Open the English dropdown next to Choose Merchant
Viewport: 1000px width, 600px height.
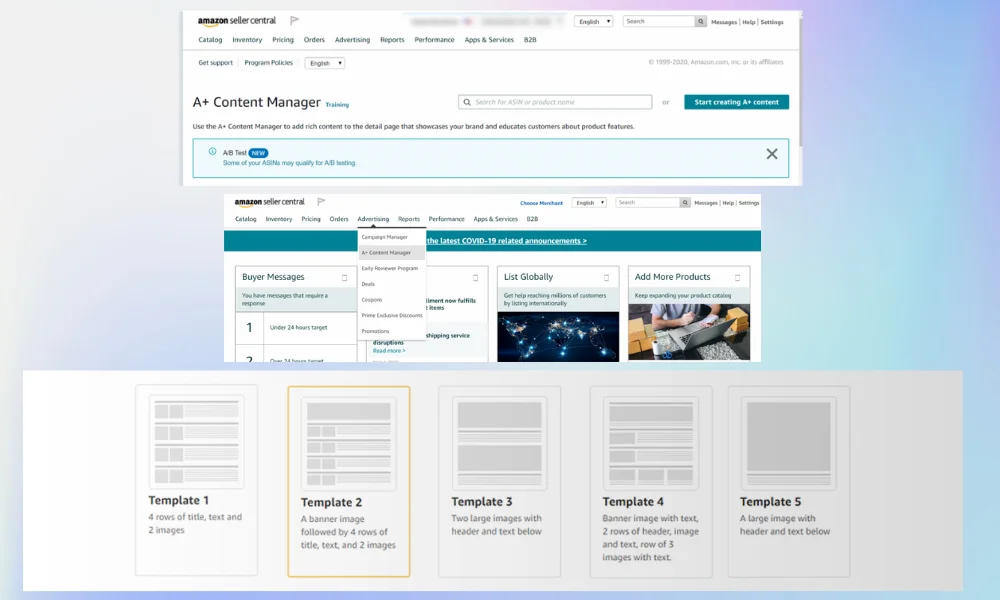pos(589,203)
